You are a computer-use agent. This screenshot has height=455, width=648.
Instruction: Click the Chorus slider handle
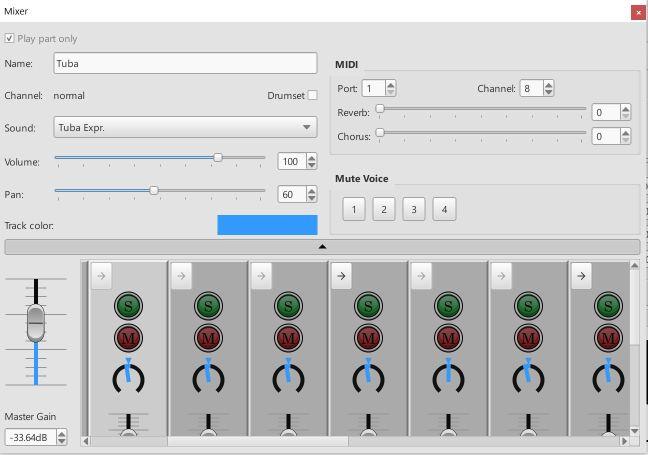(x=380, y=133)
